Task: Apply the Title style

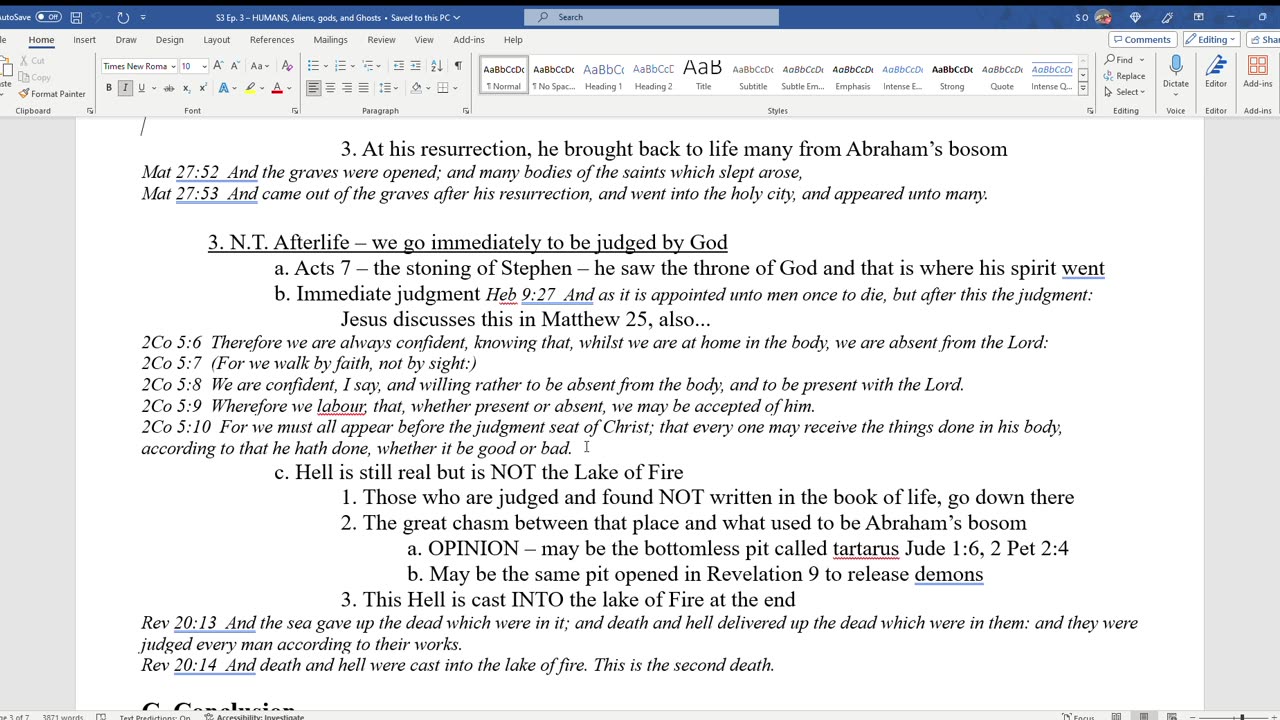Action: tap(703, 76)
